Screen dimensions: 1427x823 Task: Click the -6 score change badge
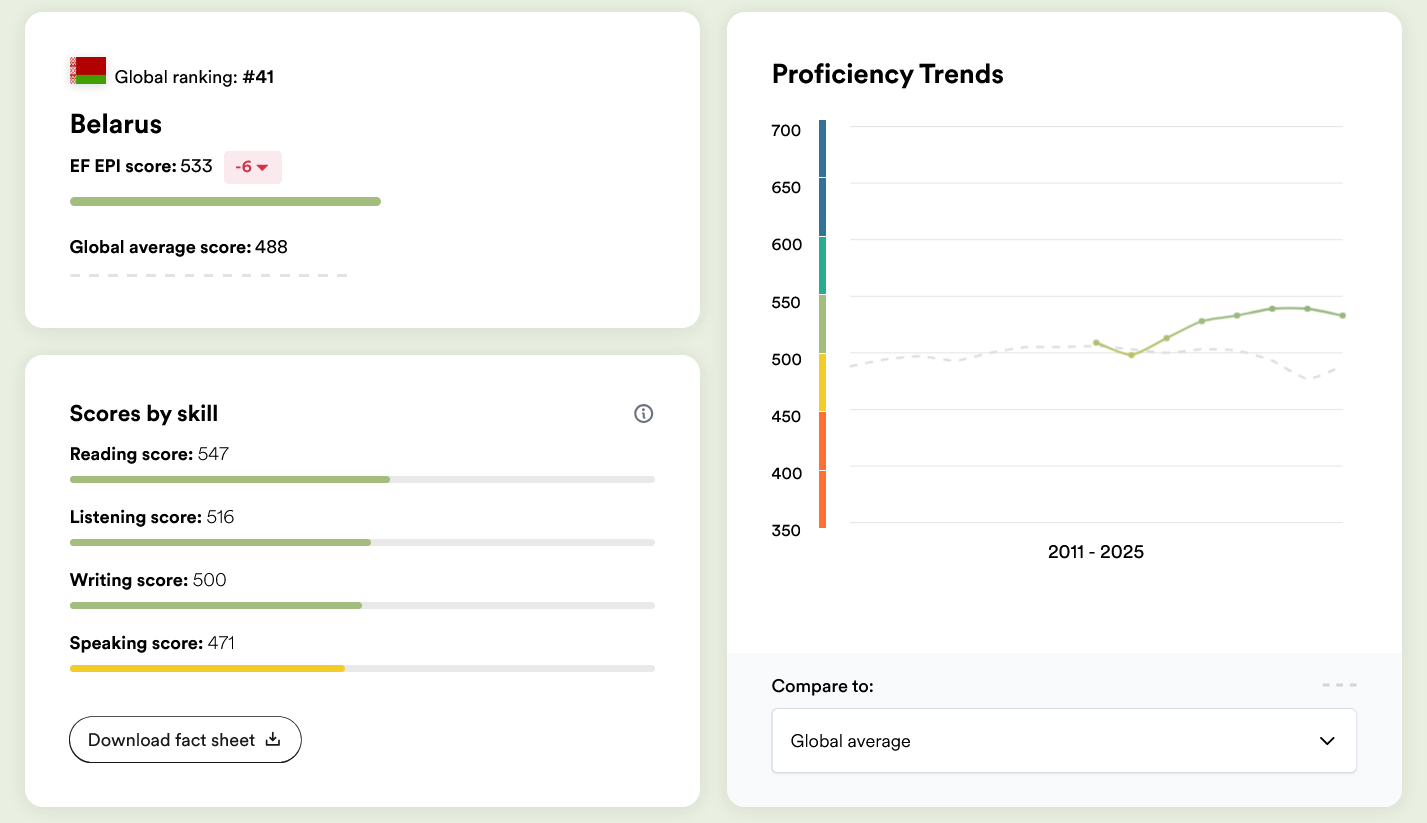click(x=252, y=167)
